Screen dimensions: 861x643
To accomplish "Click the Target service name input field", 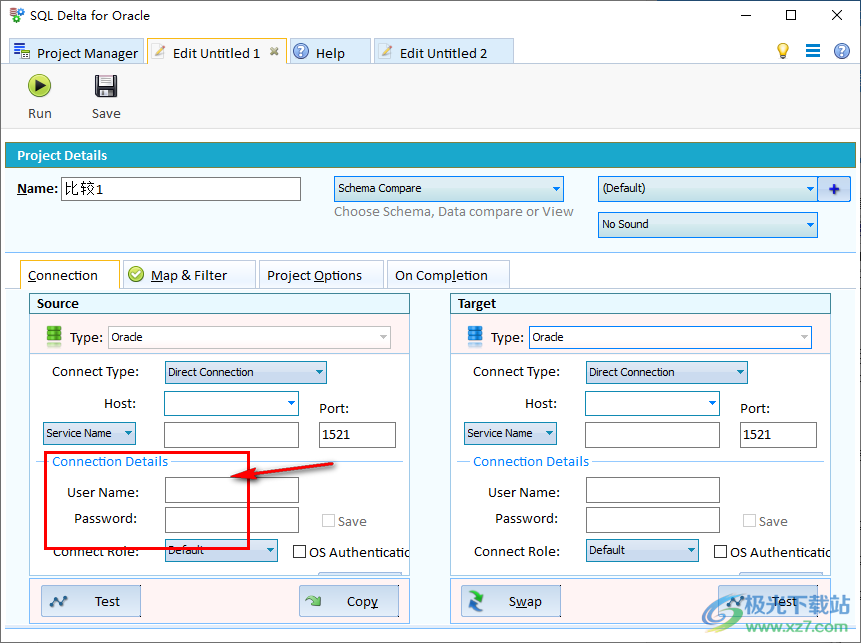I will (652, 435).
